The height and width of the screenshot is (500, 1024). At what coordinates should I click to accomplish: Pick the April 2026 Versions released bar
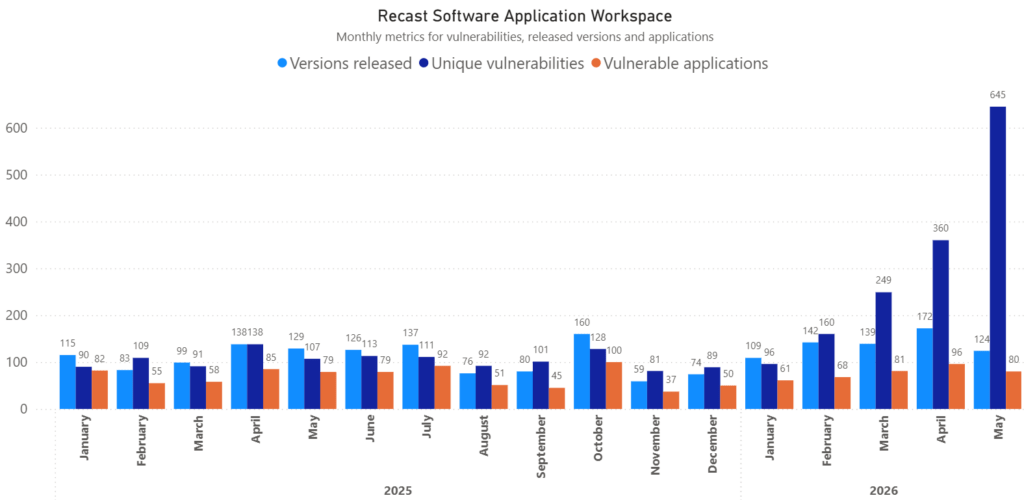[925, 369]
